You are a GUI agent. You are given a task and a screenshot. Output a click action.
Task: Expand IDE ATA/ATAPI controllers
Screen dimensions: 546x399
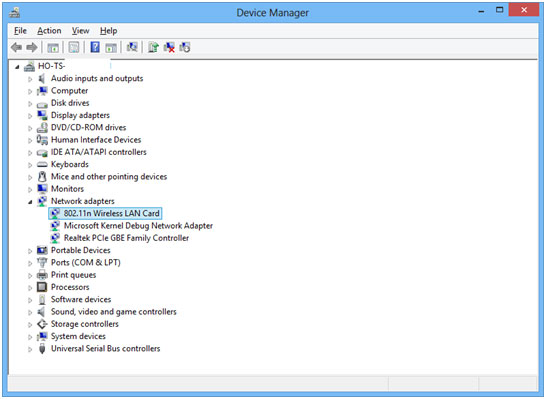[30, 152]
